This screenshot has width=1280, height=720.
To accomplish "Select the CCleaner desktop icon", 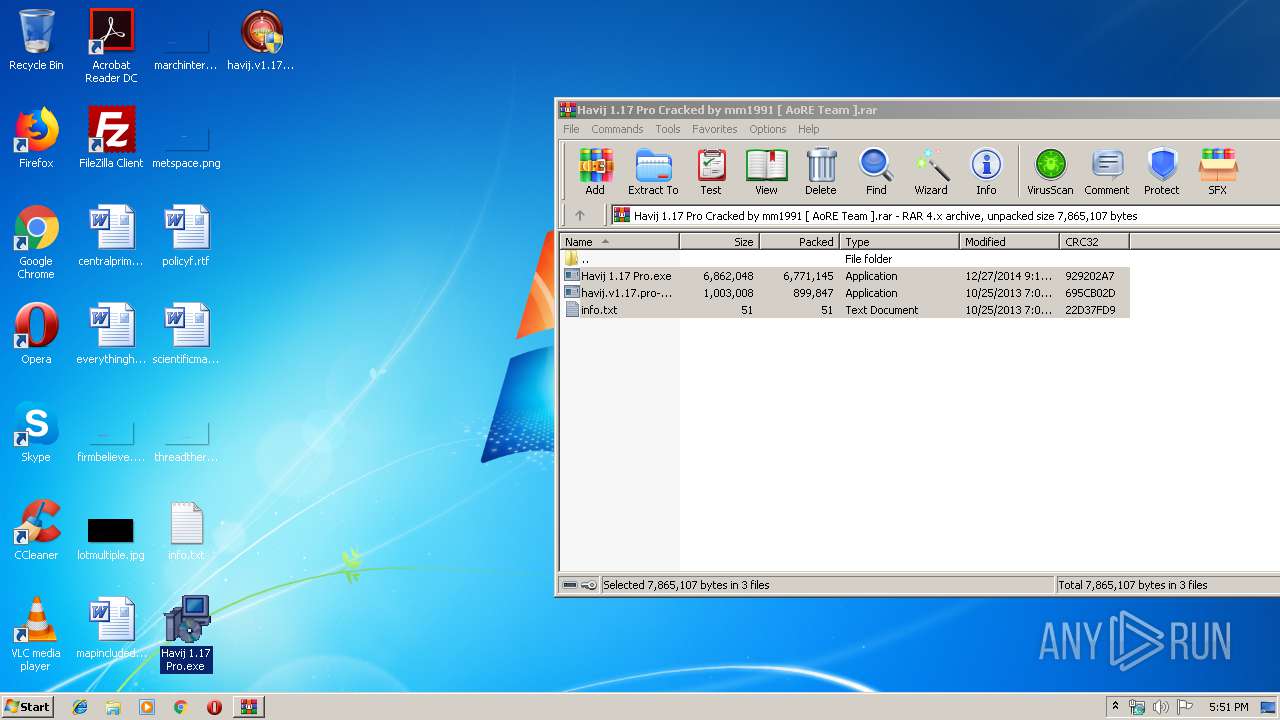I will pos(36,530).
